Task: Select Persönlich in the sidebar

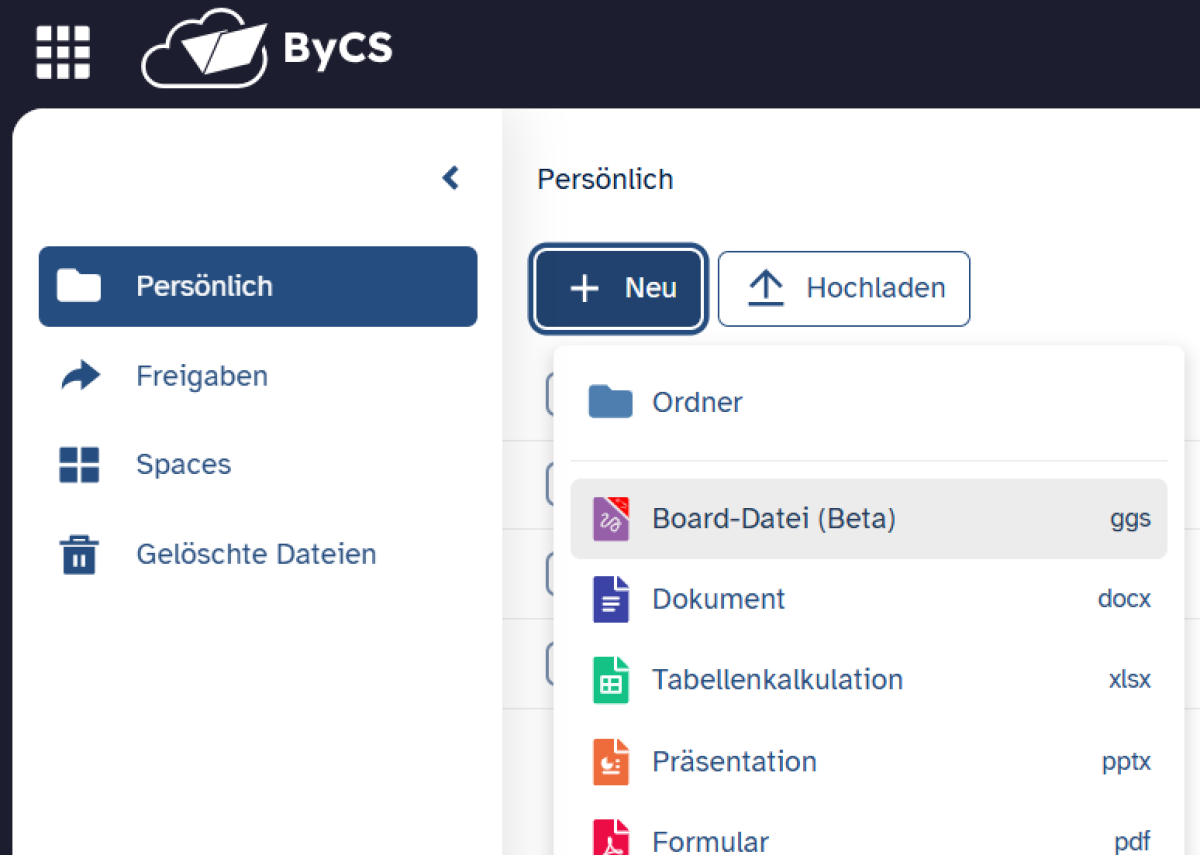Action: point(257,287)
